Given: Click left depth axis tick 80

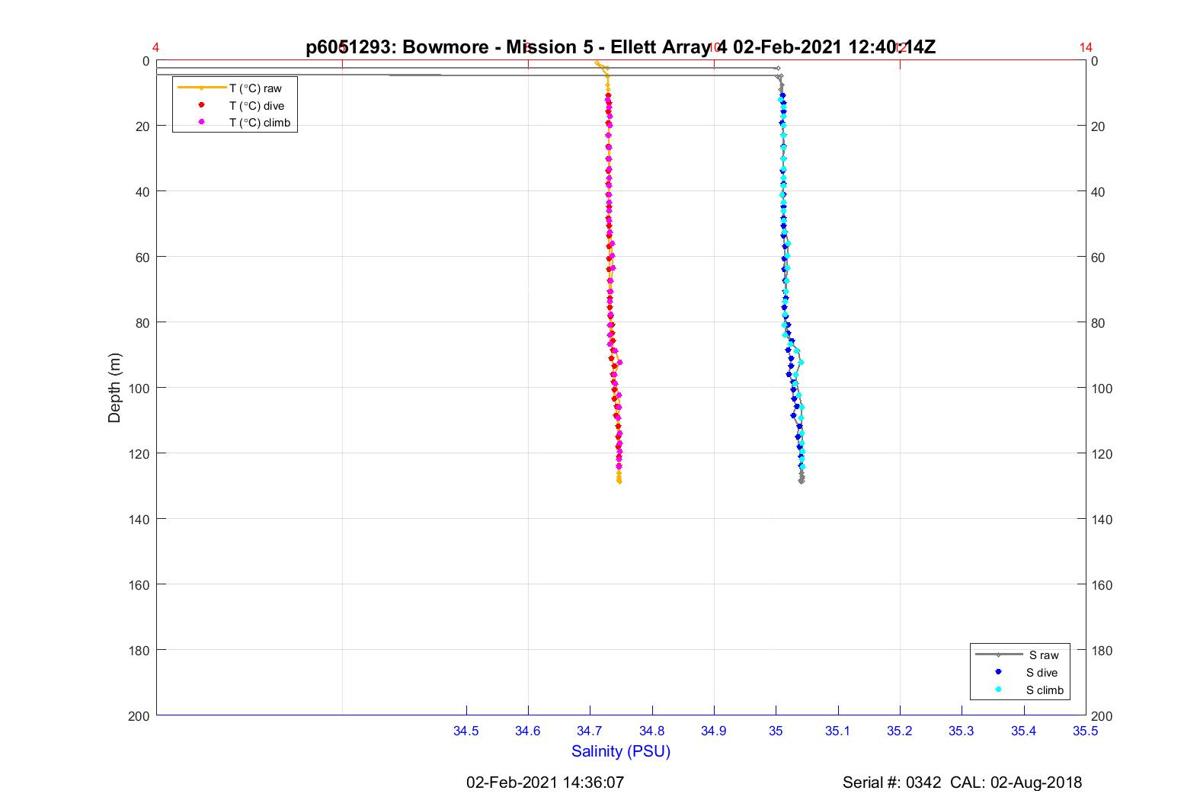Looking at the screenshot, I should [x=143, y=323].
